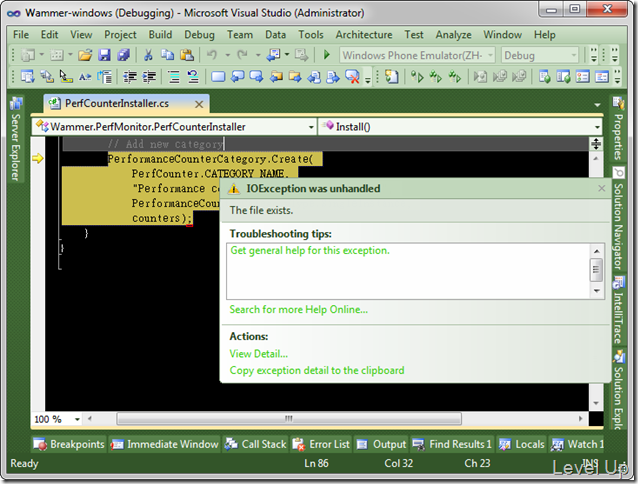Image resolution: width=638 pixels, height=484 pixels.
Task: Open the Output tab
Action: [381, 444]
